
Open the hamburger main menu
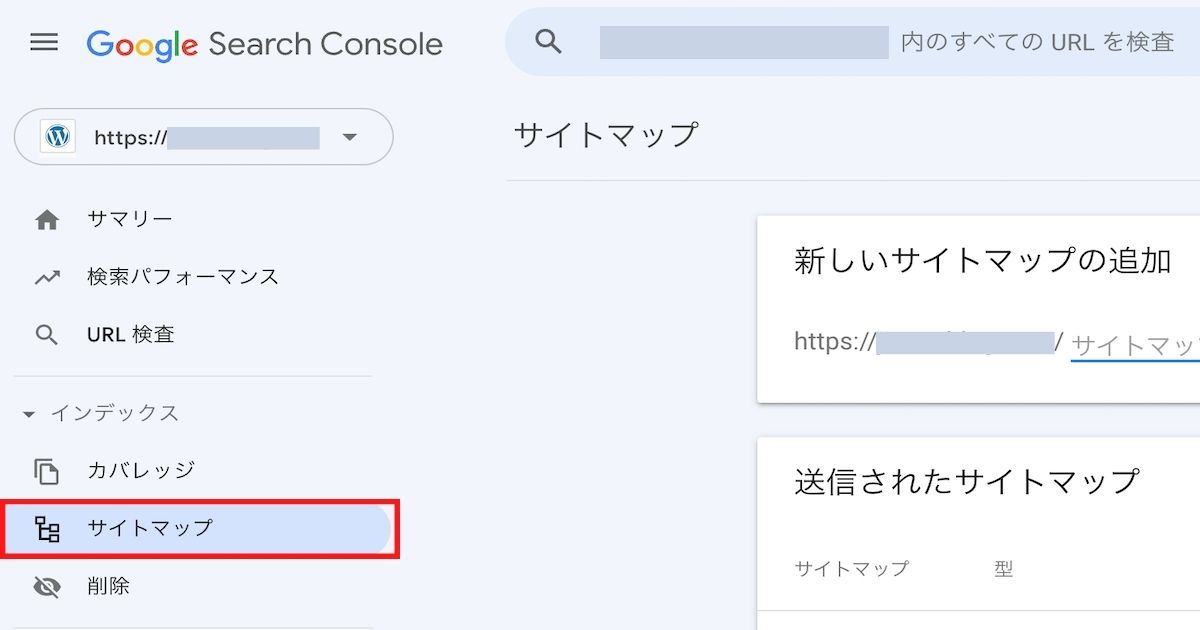click(44, 42)
